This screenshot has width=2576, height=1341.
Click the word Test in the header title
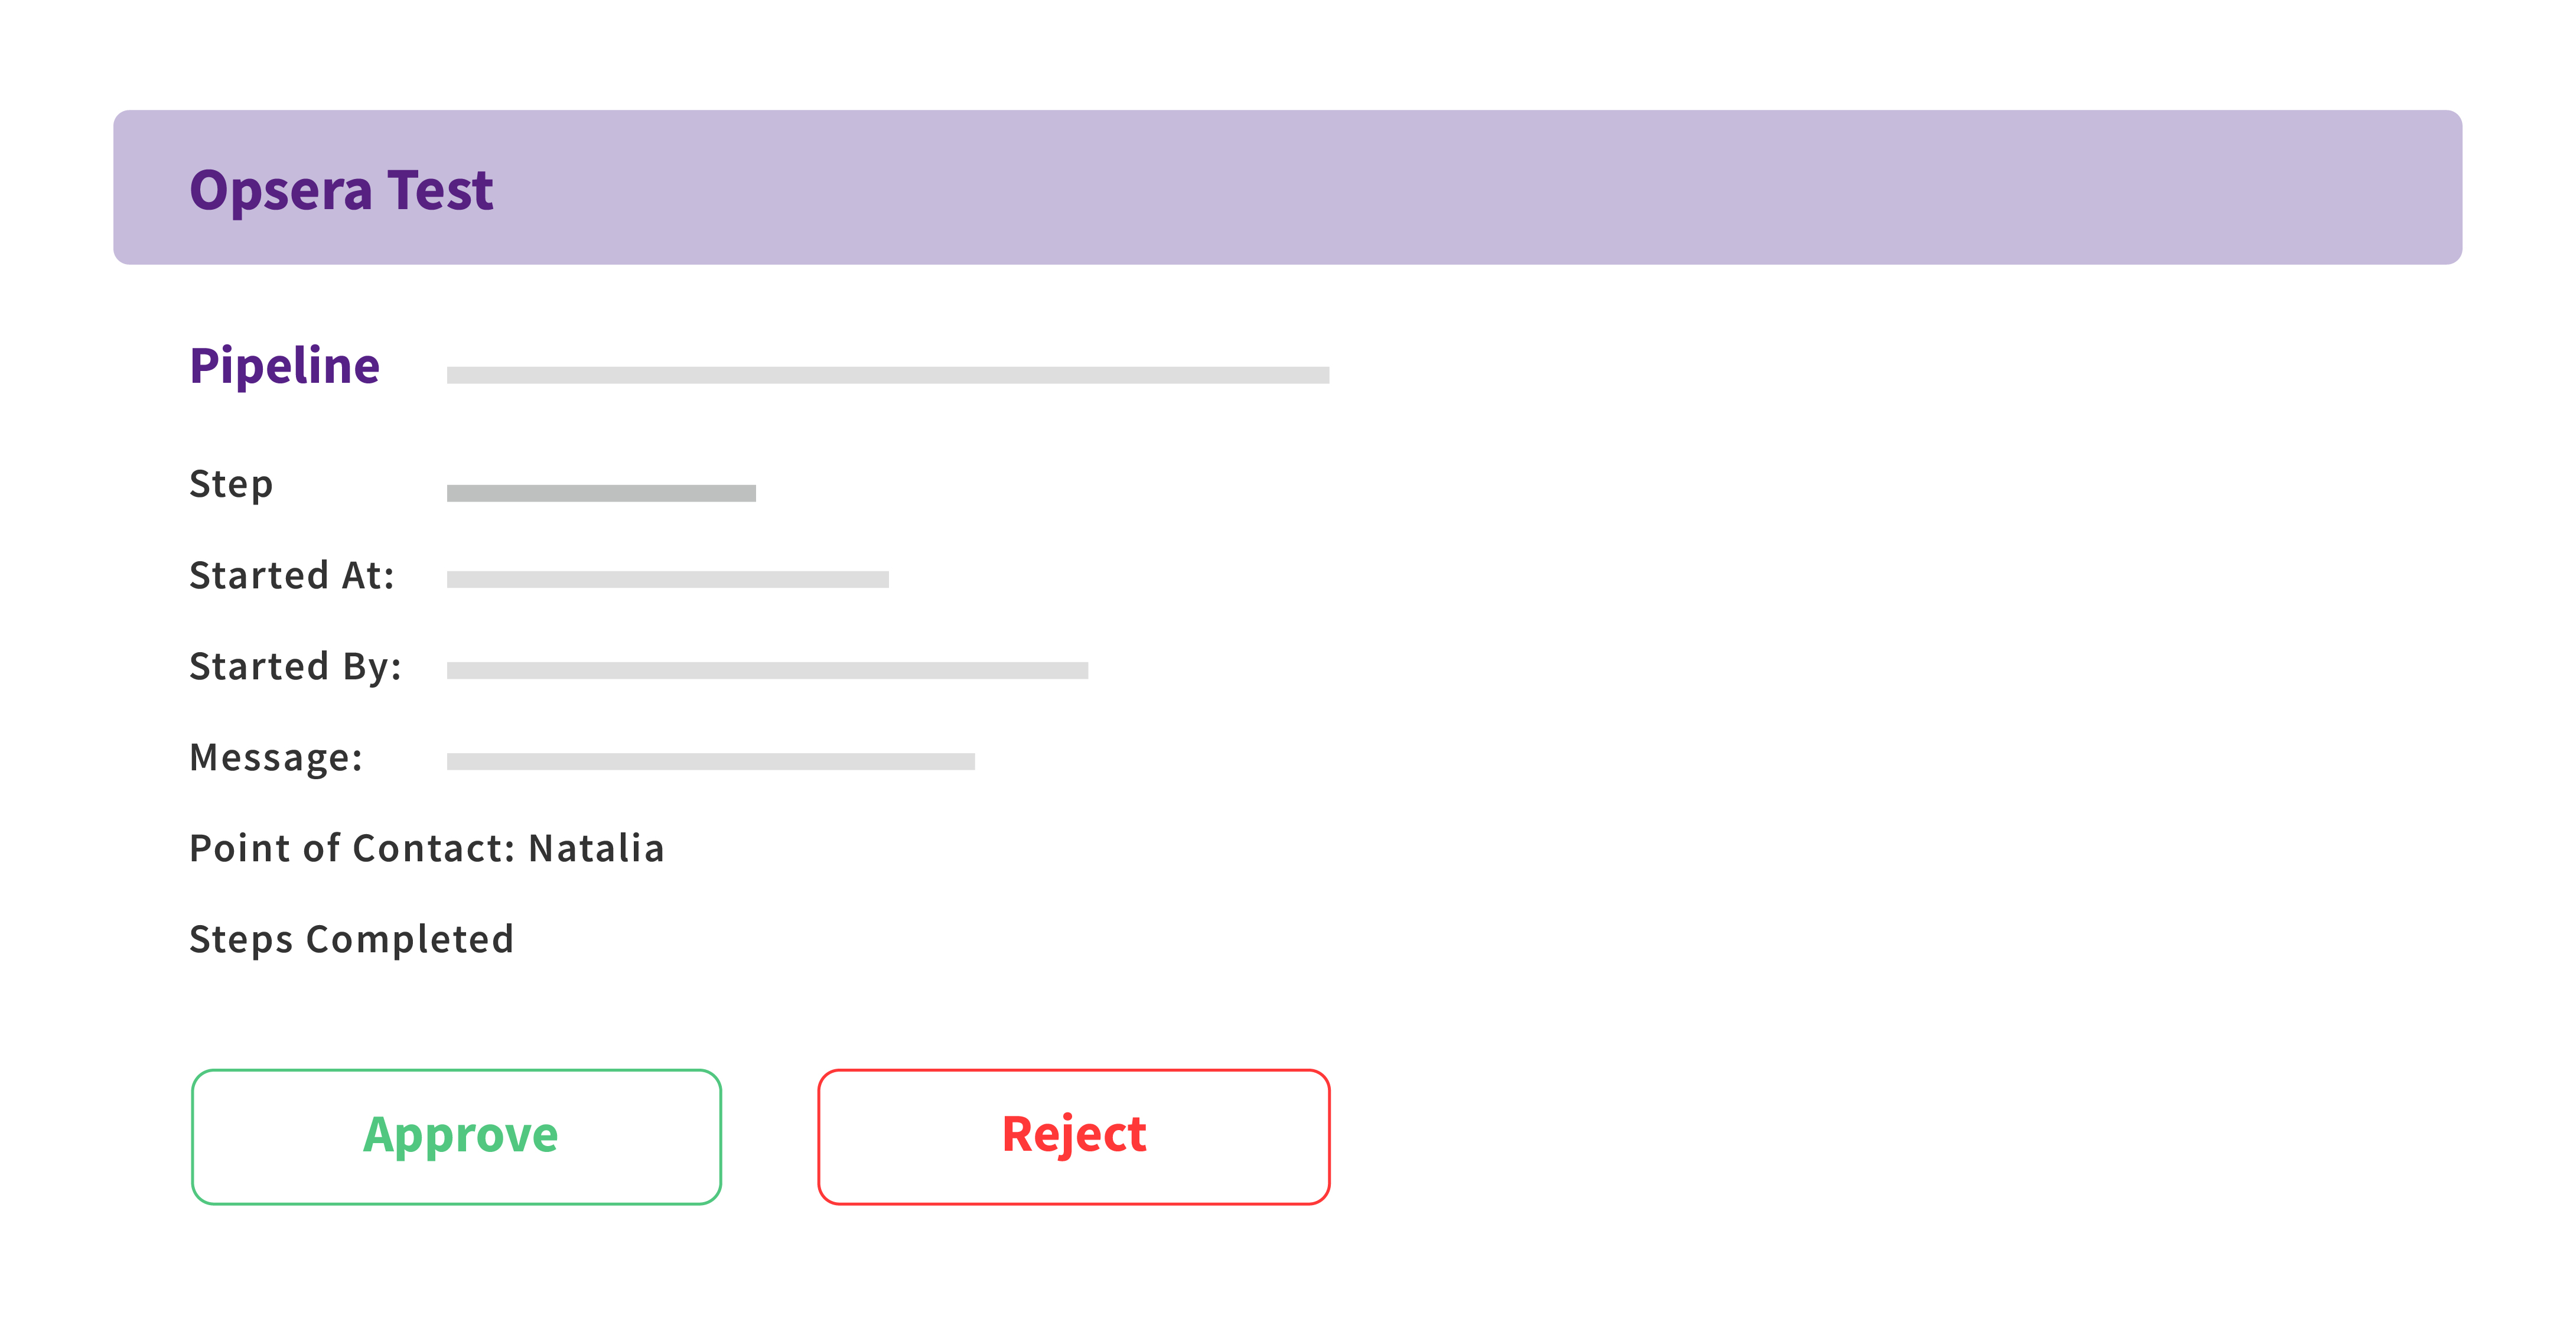pos(440,190)
